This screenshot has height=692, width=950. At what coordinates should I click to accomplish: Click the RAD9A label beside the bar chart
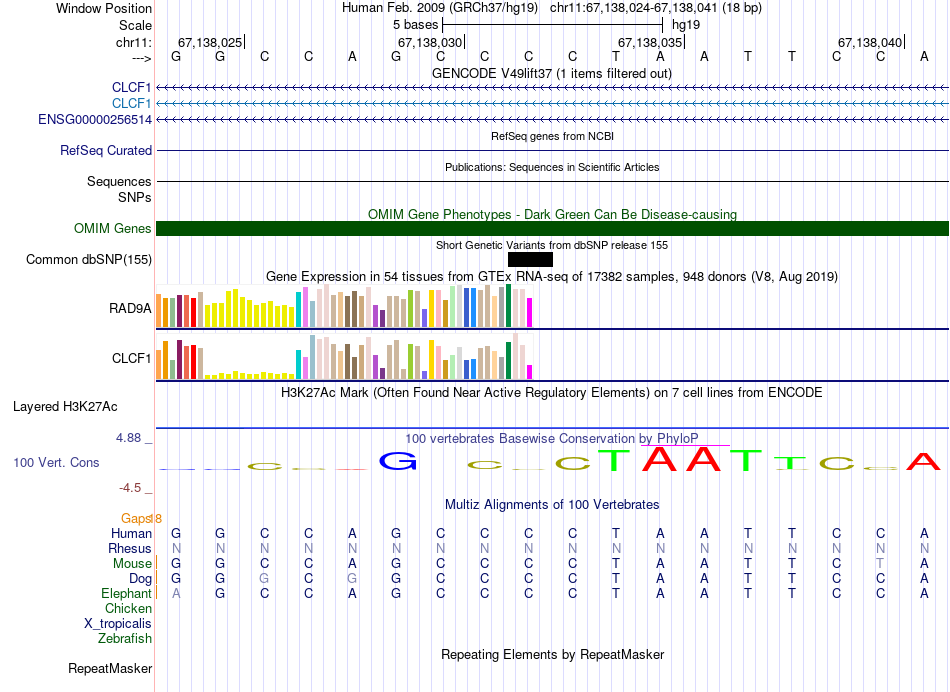tap(130, 308)
